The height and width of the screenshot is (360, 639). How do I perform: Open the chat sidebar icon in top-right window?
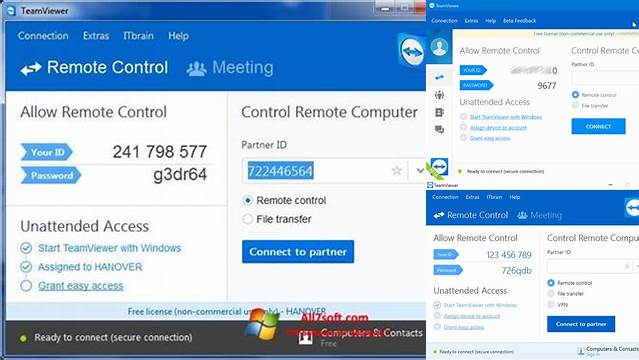(439, 130)
